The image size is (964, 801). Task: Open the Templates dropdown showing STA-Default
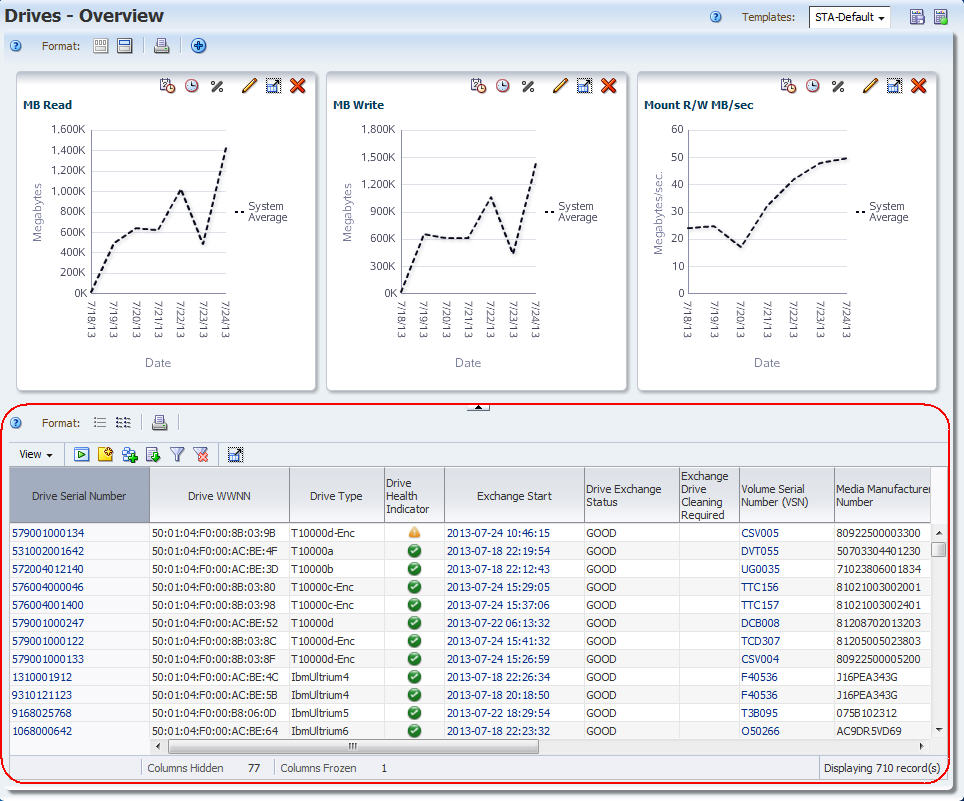tap(849, 18)
